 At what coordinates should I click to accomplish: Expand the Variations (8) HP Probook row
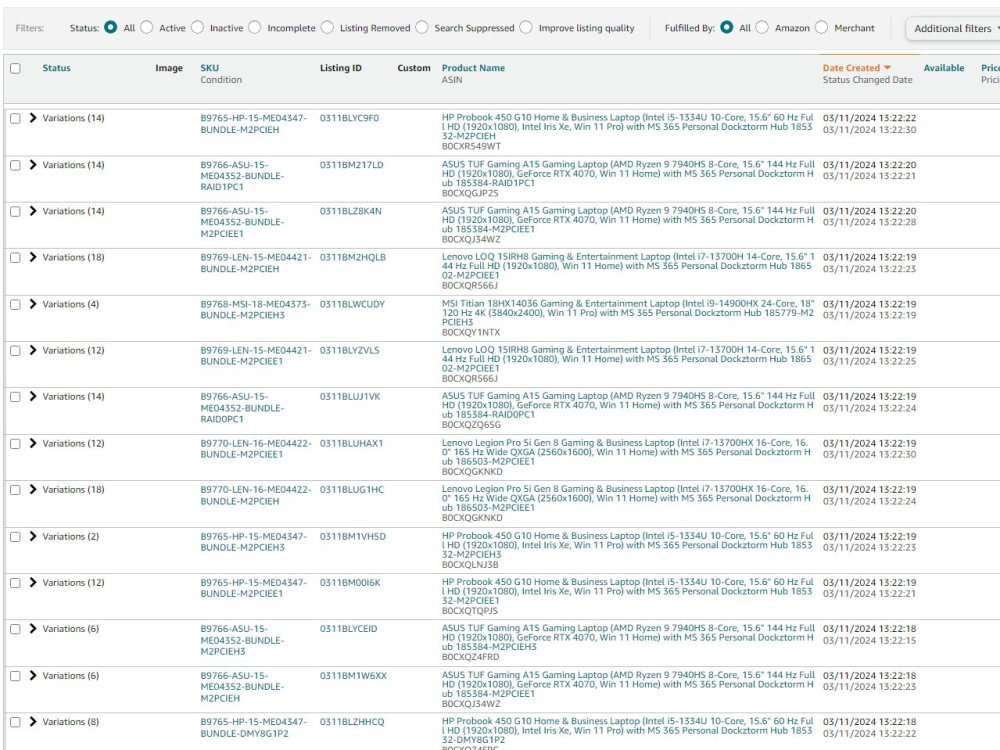[x=33, y=722]
